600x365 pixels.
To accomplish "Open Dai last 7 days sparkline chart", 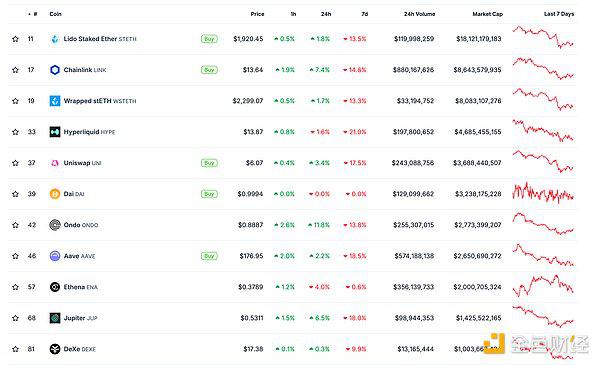I will [543, 193].
